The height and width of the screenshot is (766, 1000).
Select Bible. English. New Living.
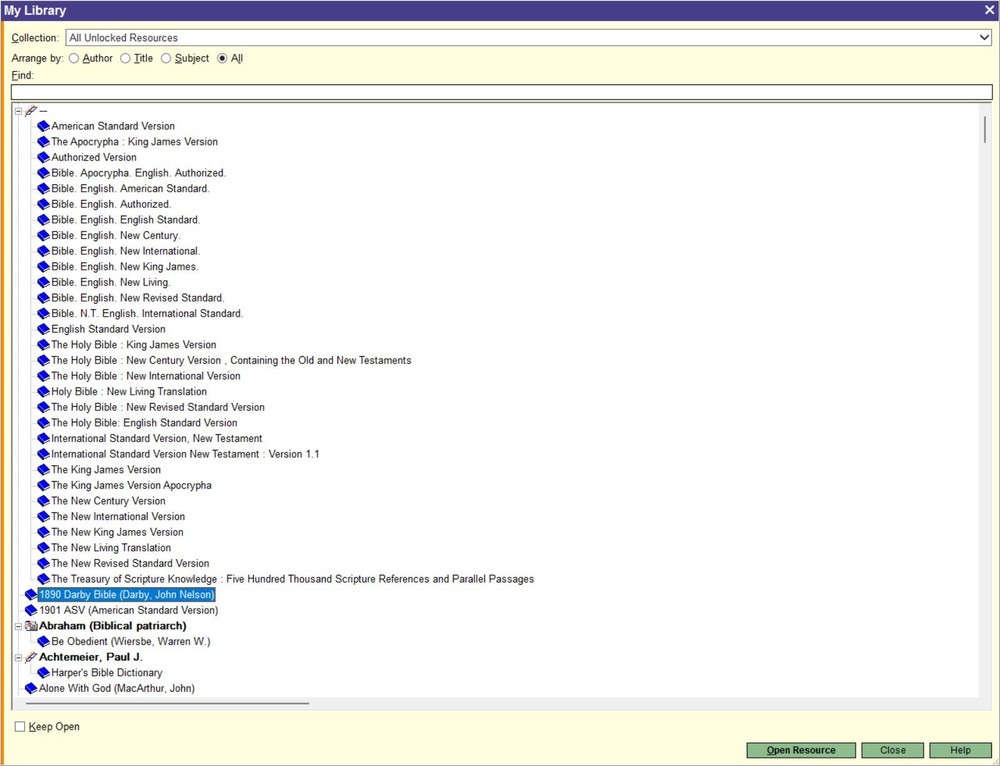111,283
